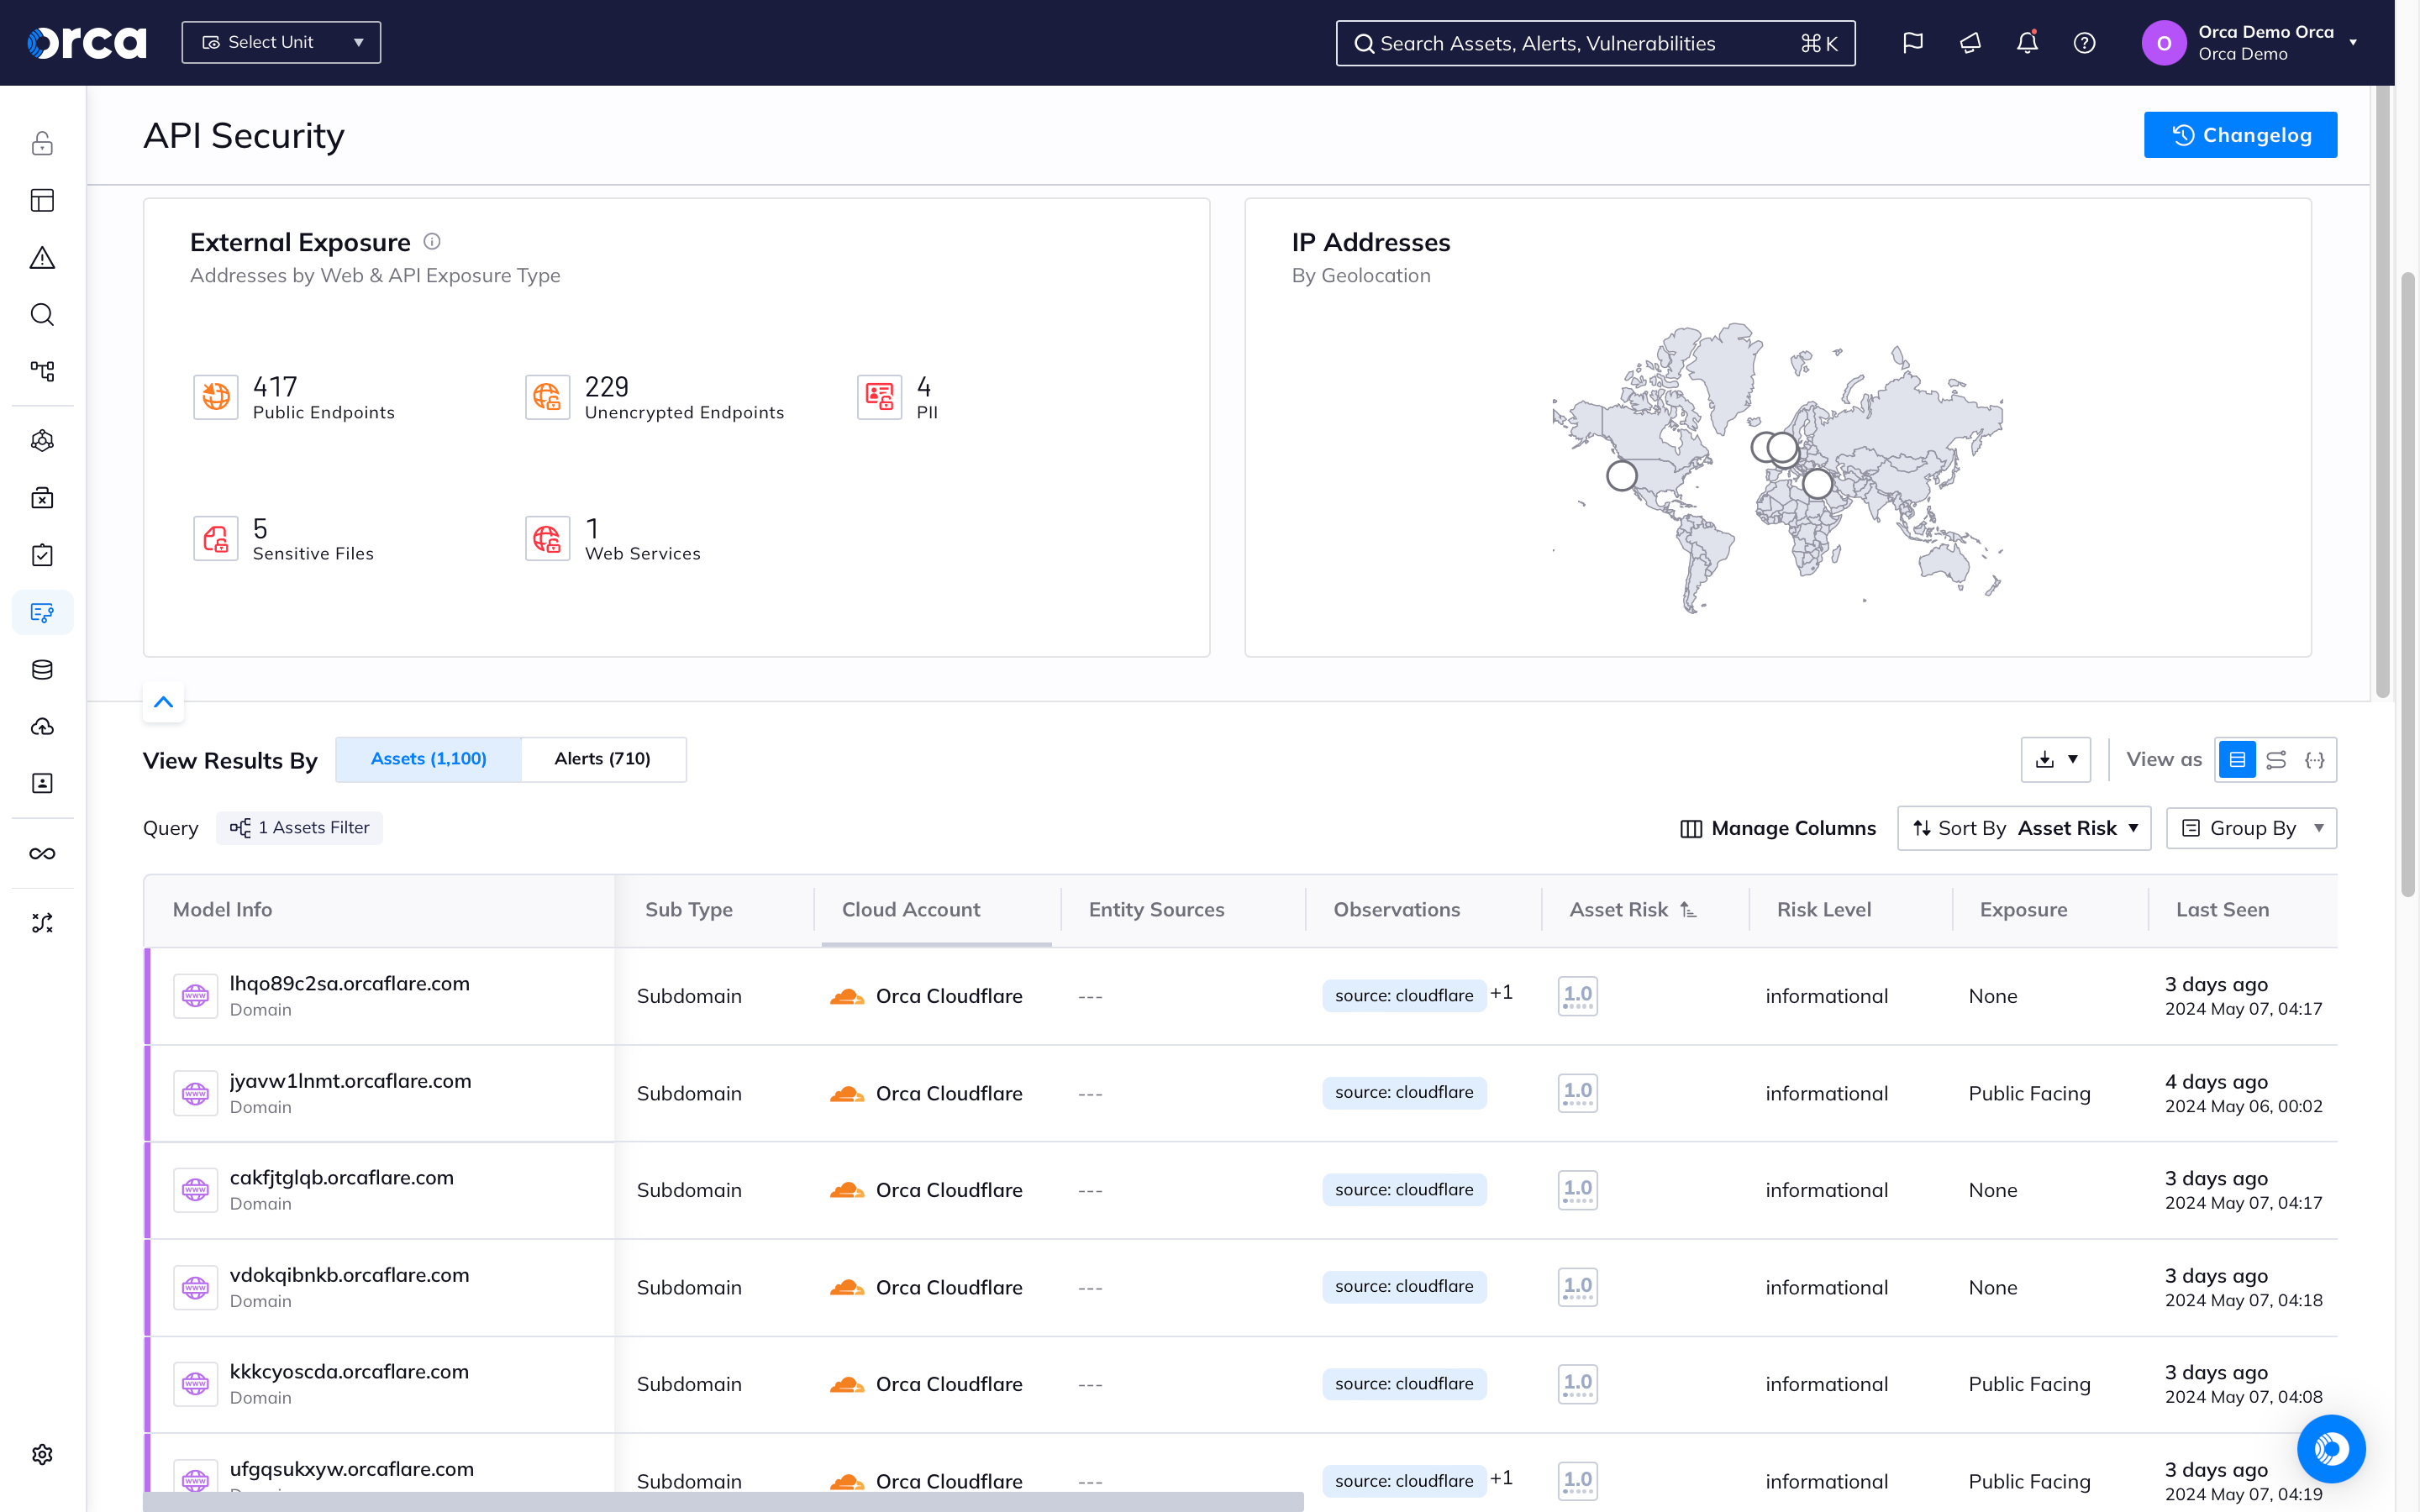
Task: Open the vulnerabilities box icon in the sidebar
Action: pos(42,498)
